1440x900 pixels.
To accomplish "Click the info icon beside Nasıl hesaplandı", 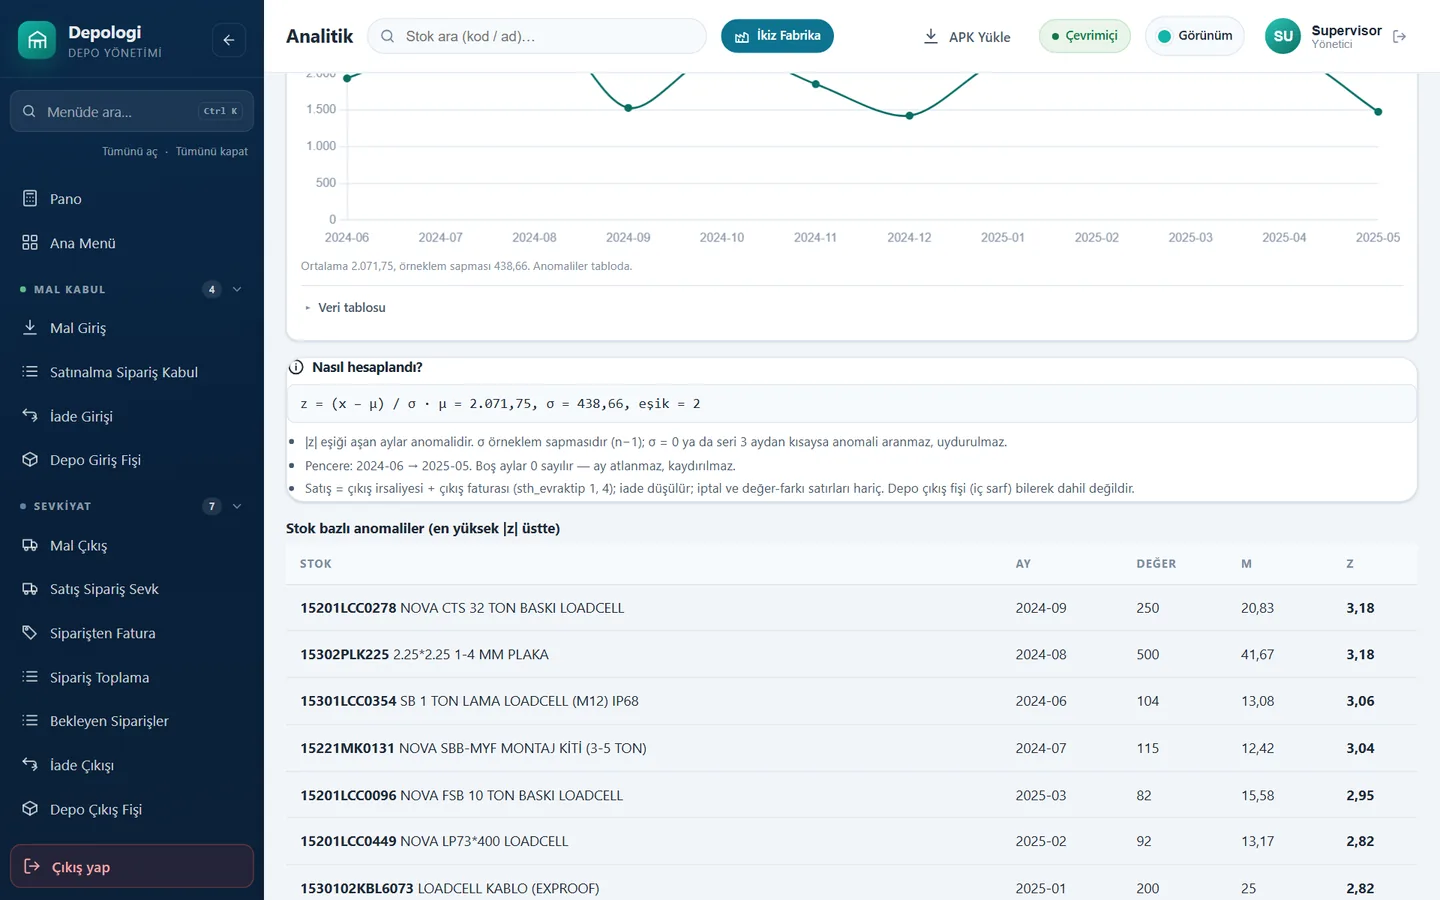I will pos(296,367).
